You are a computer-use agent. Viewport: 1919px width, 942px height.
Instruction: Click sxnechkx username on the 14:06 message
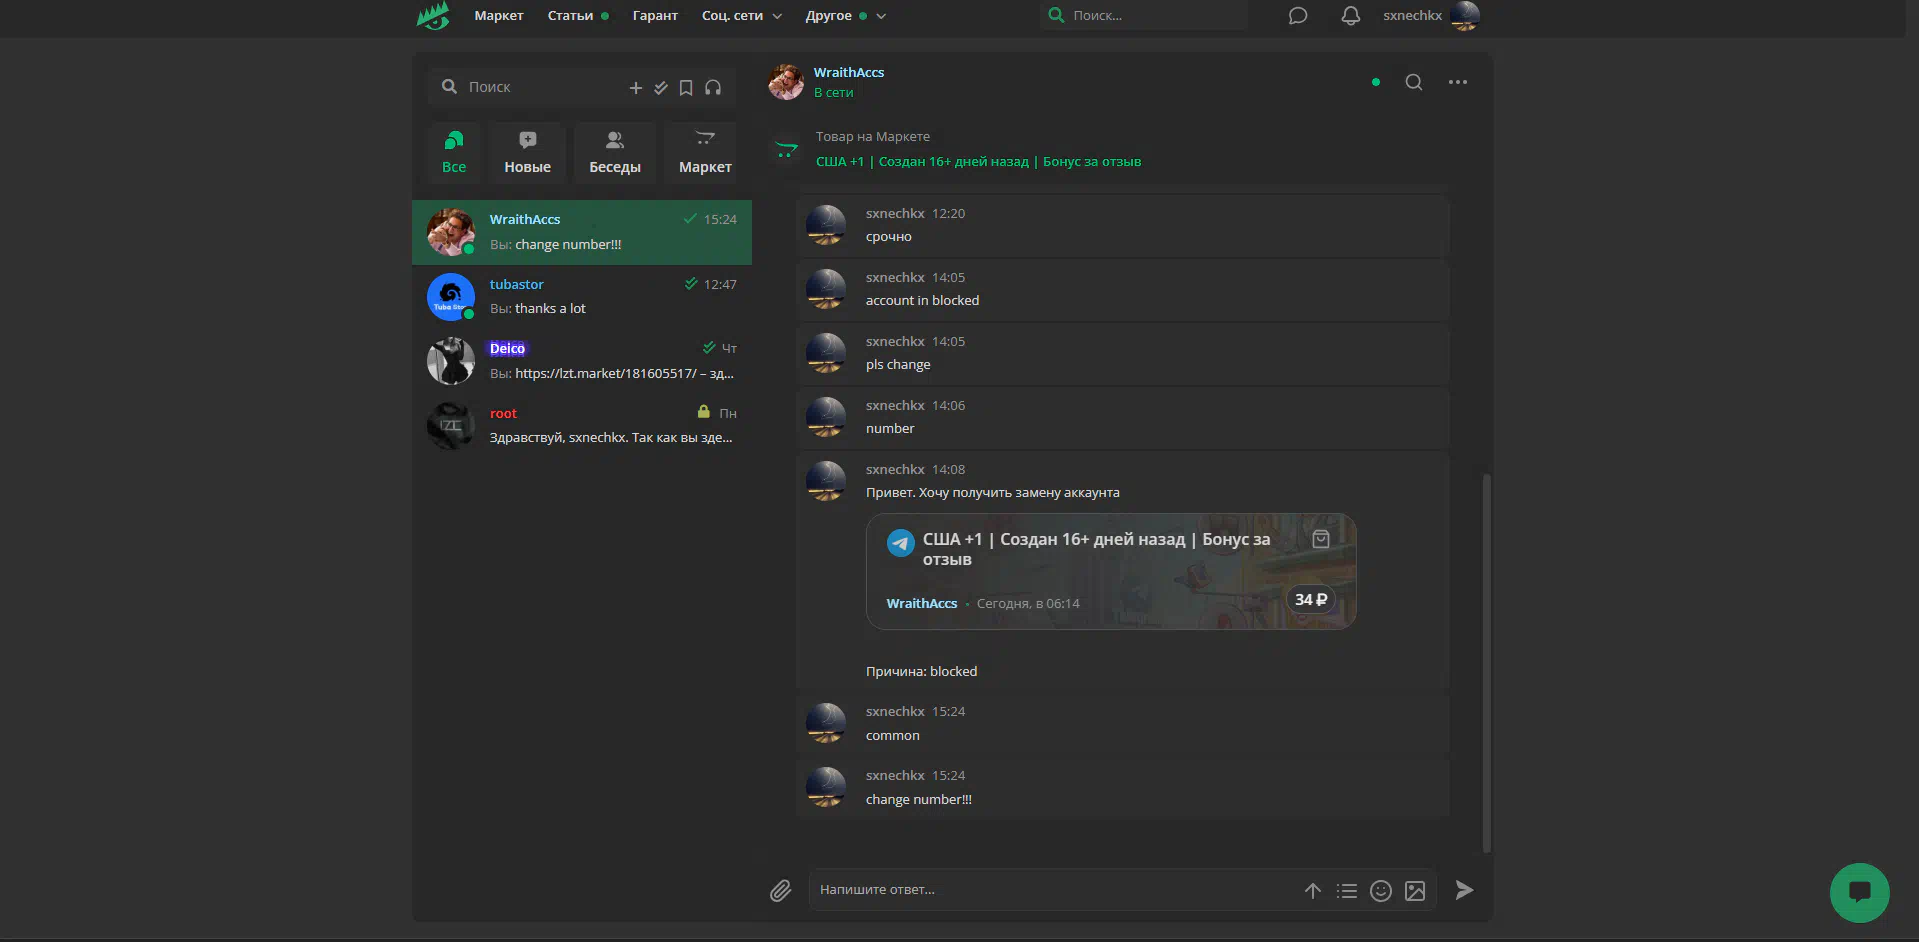pyautogui.click(x=895, y=406)
